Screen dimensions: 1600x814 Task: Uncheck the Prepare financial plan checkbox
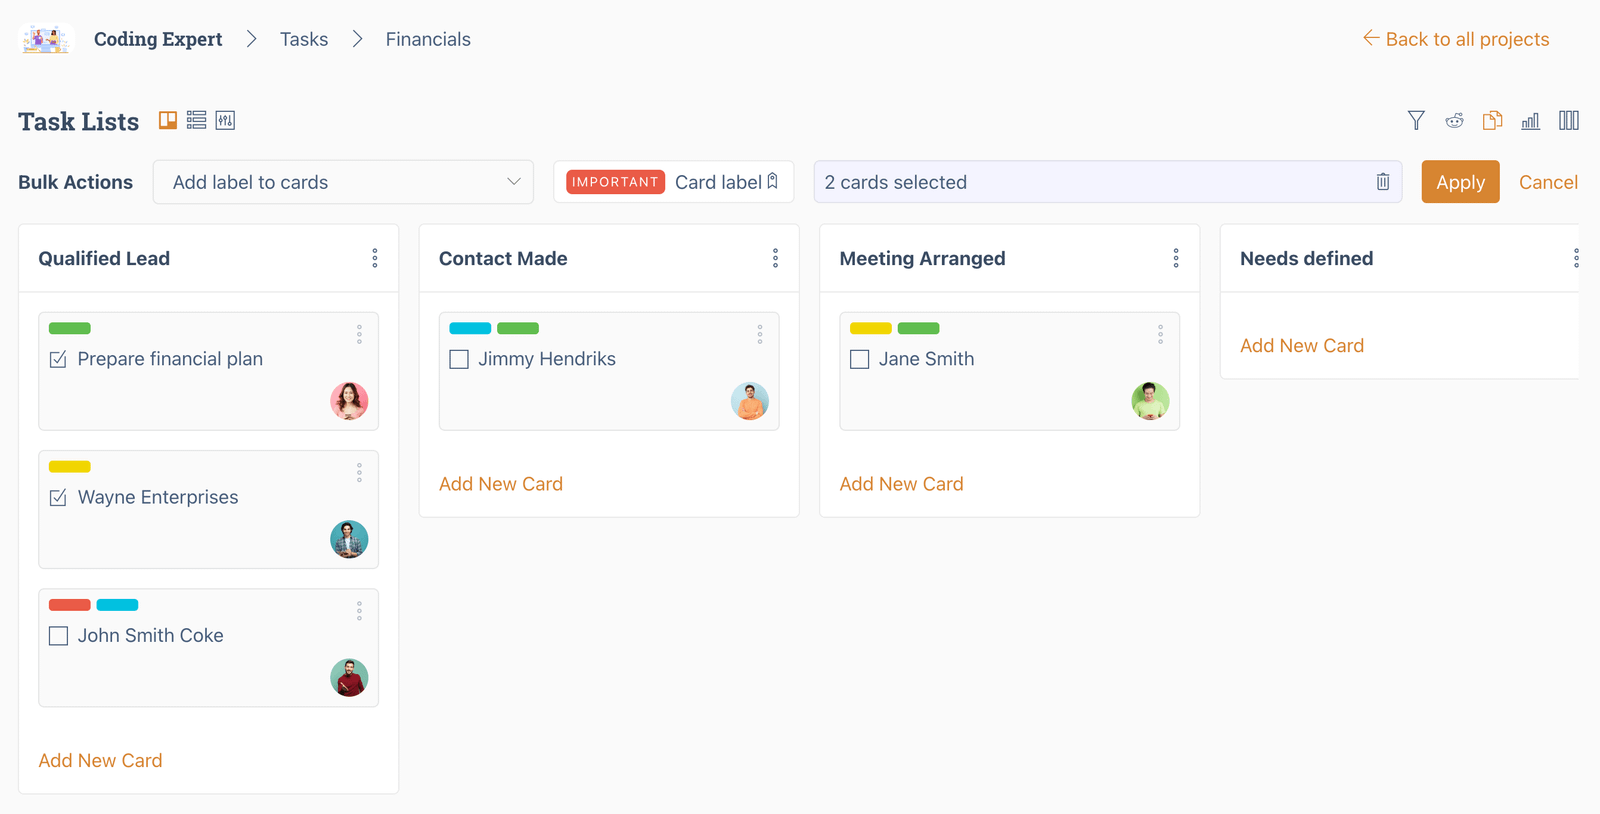pyautogui.click(x=58, y=358)
